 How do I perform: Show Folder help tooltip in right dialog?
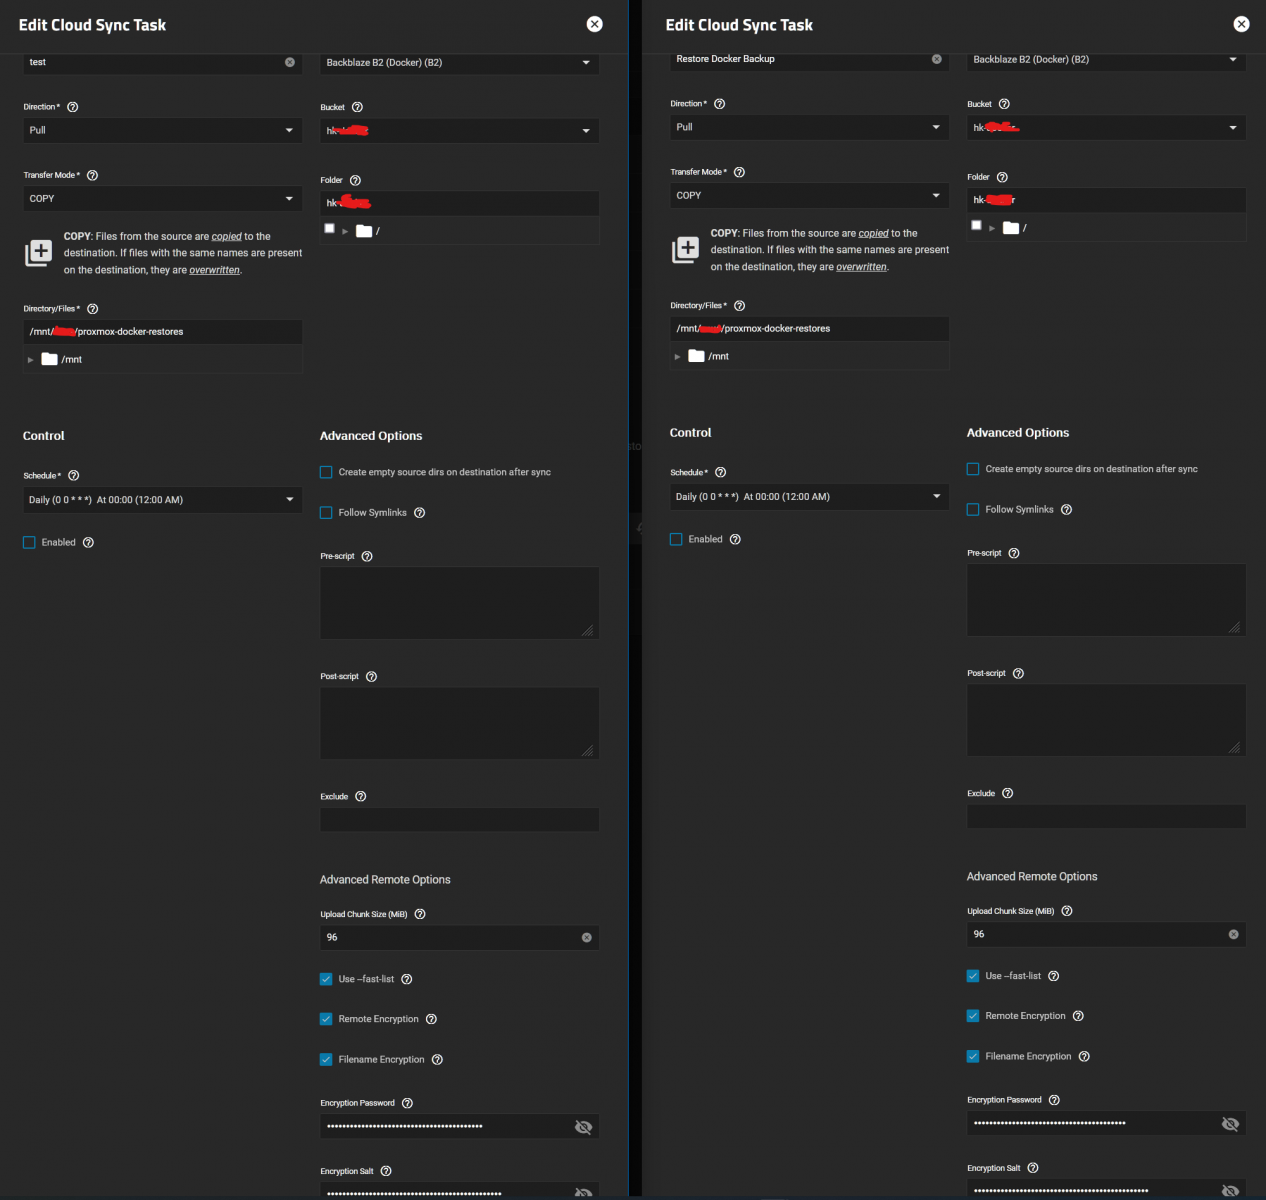tap(1002, 177)
